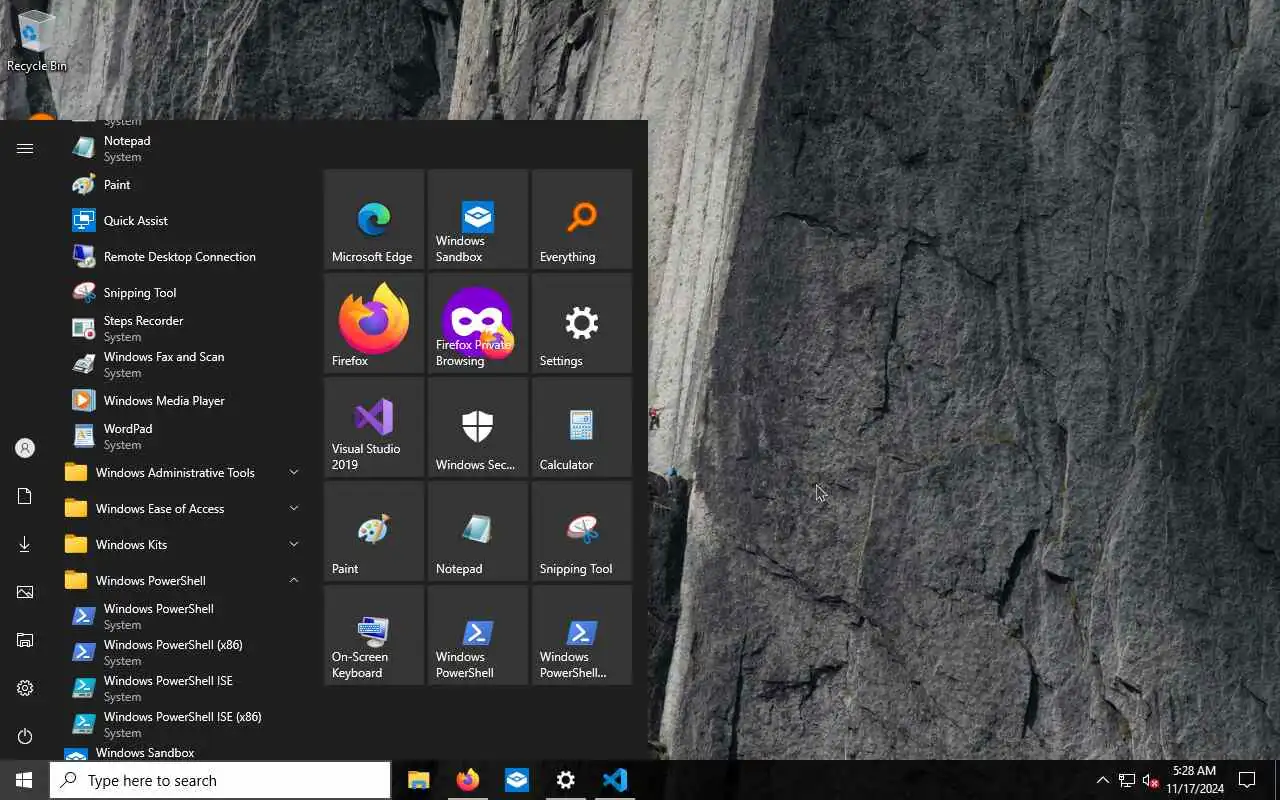The width and height of the screenshot is (1280, 800).
Task: Open the Microsoft Edge tile
Action: click(374, 219)
